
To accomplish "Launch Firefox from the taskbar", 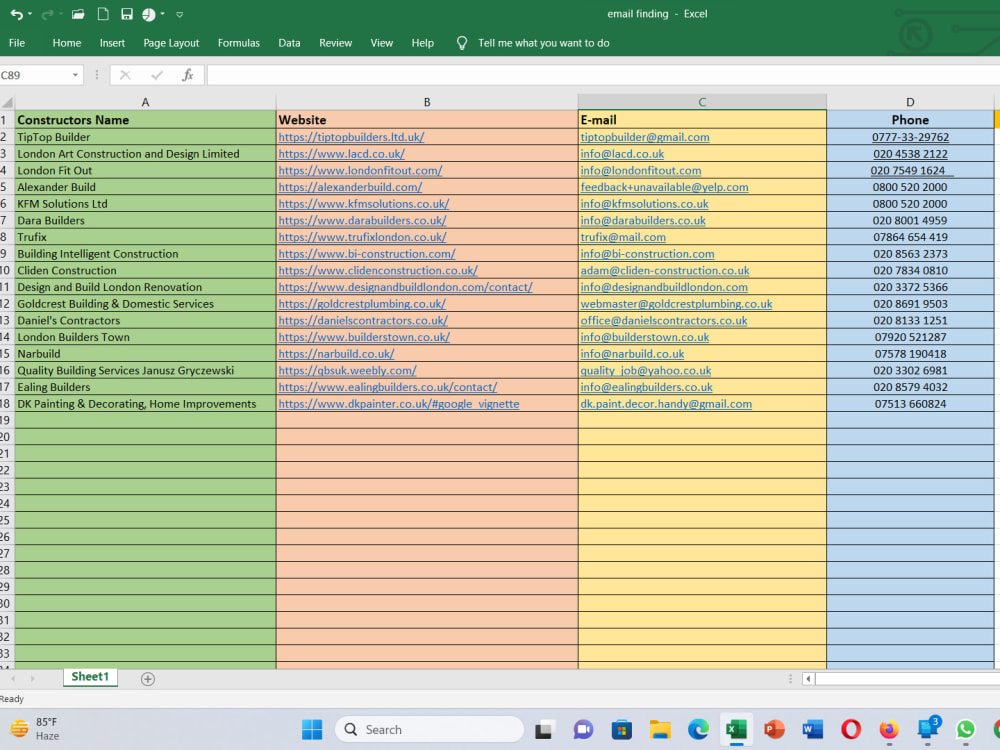I will [x=888, y=730].
